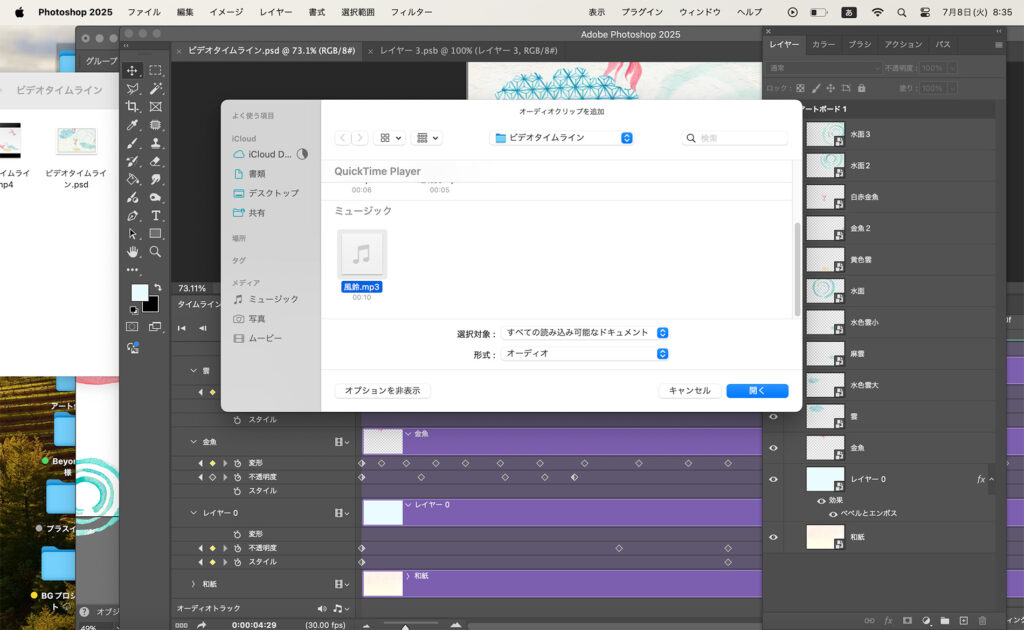The height and width of the screenshot is (630, 1024).
Task: Choose the Path Selection arrow tool
Action: point(133,234)
